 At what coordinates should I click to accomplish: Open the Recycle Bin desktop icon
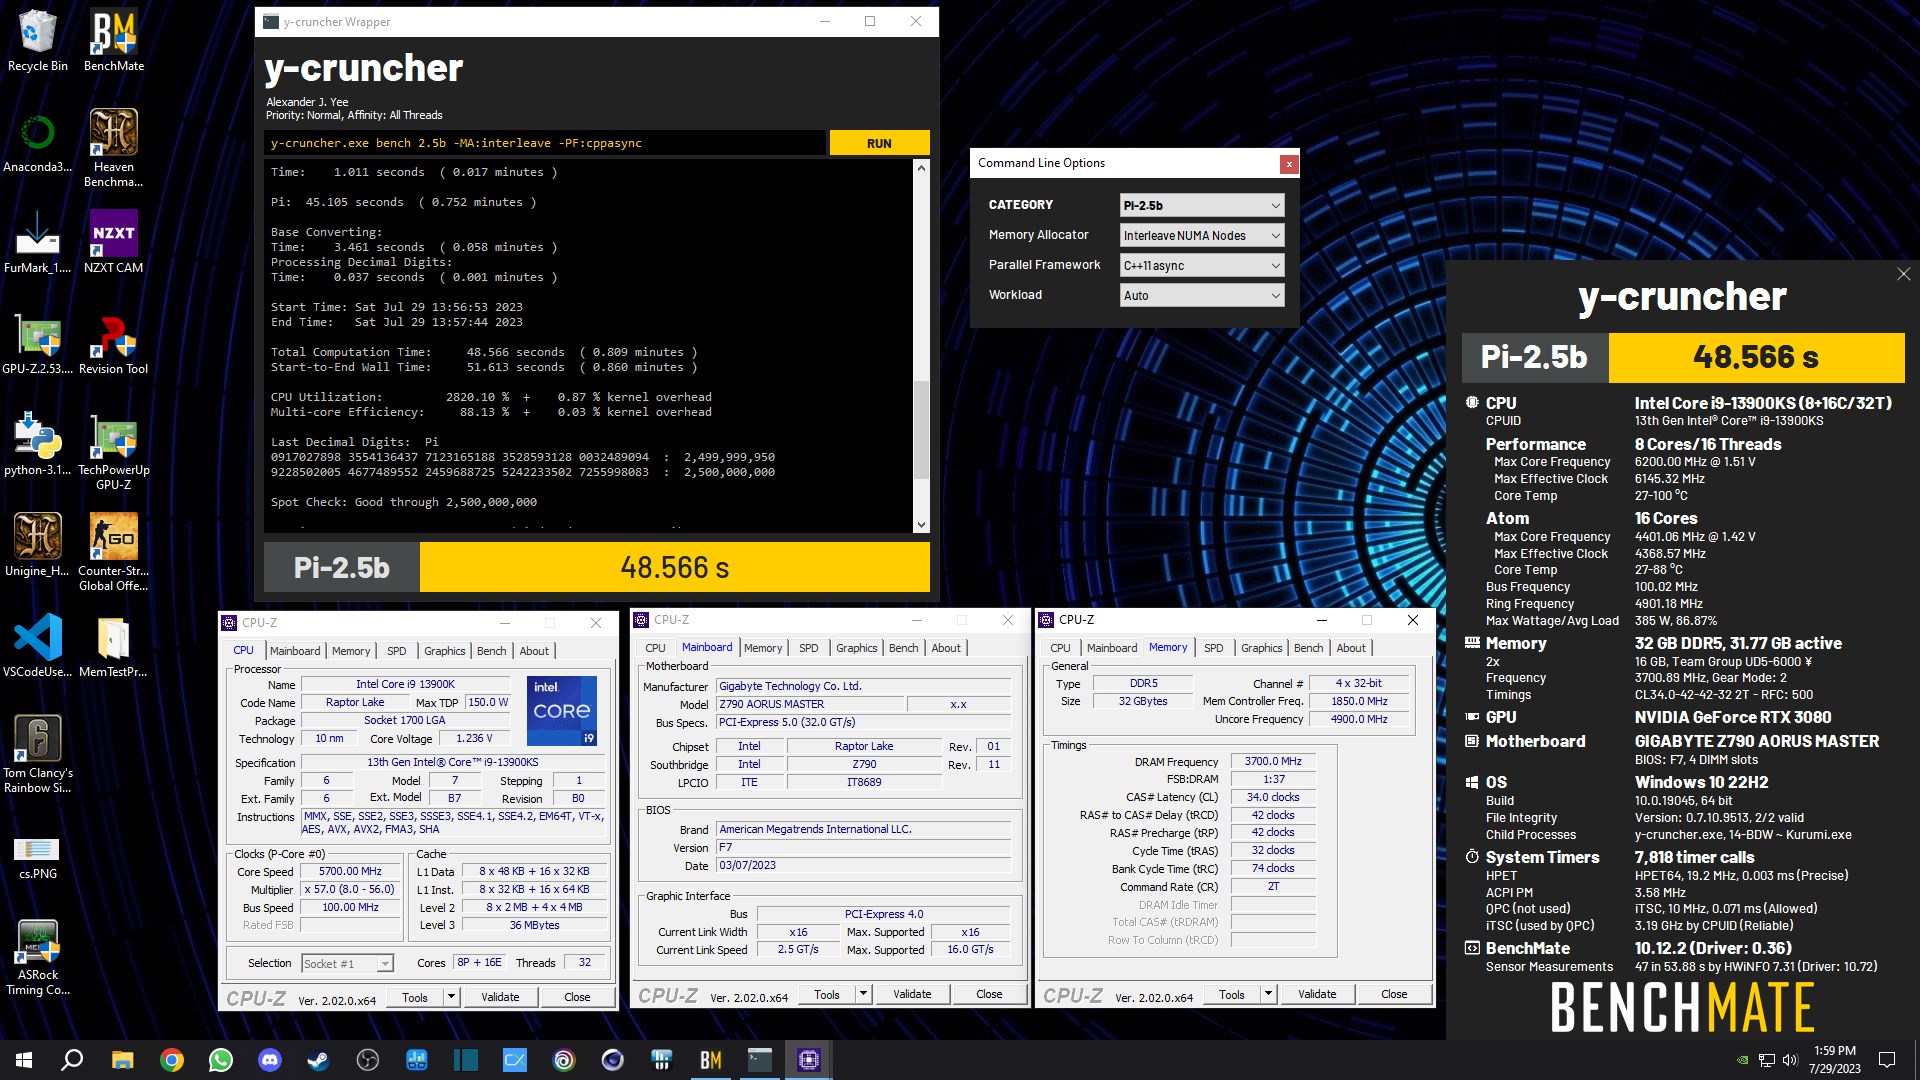pos(37,40)
